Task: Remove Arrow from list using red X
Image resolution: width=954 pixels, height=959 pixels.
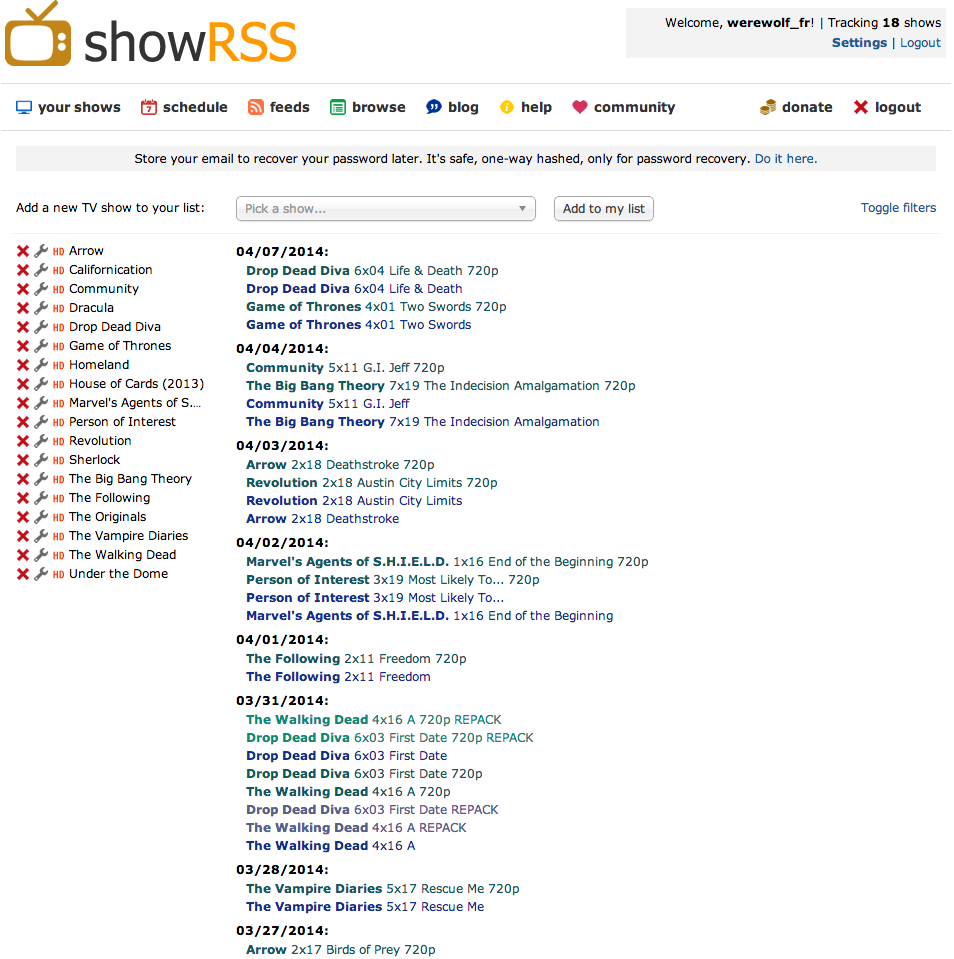Action: pyautogui.click(x=23, y=251)
